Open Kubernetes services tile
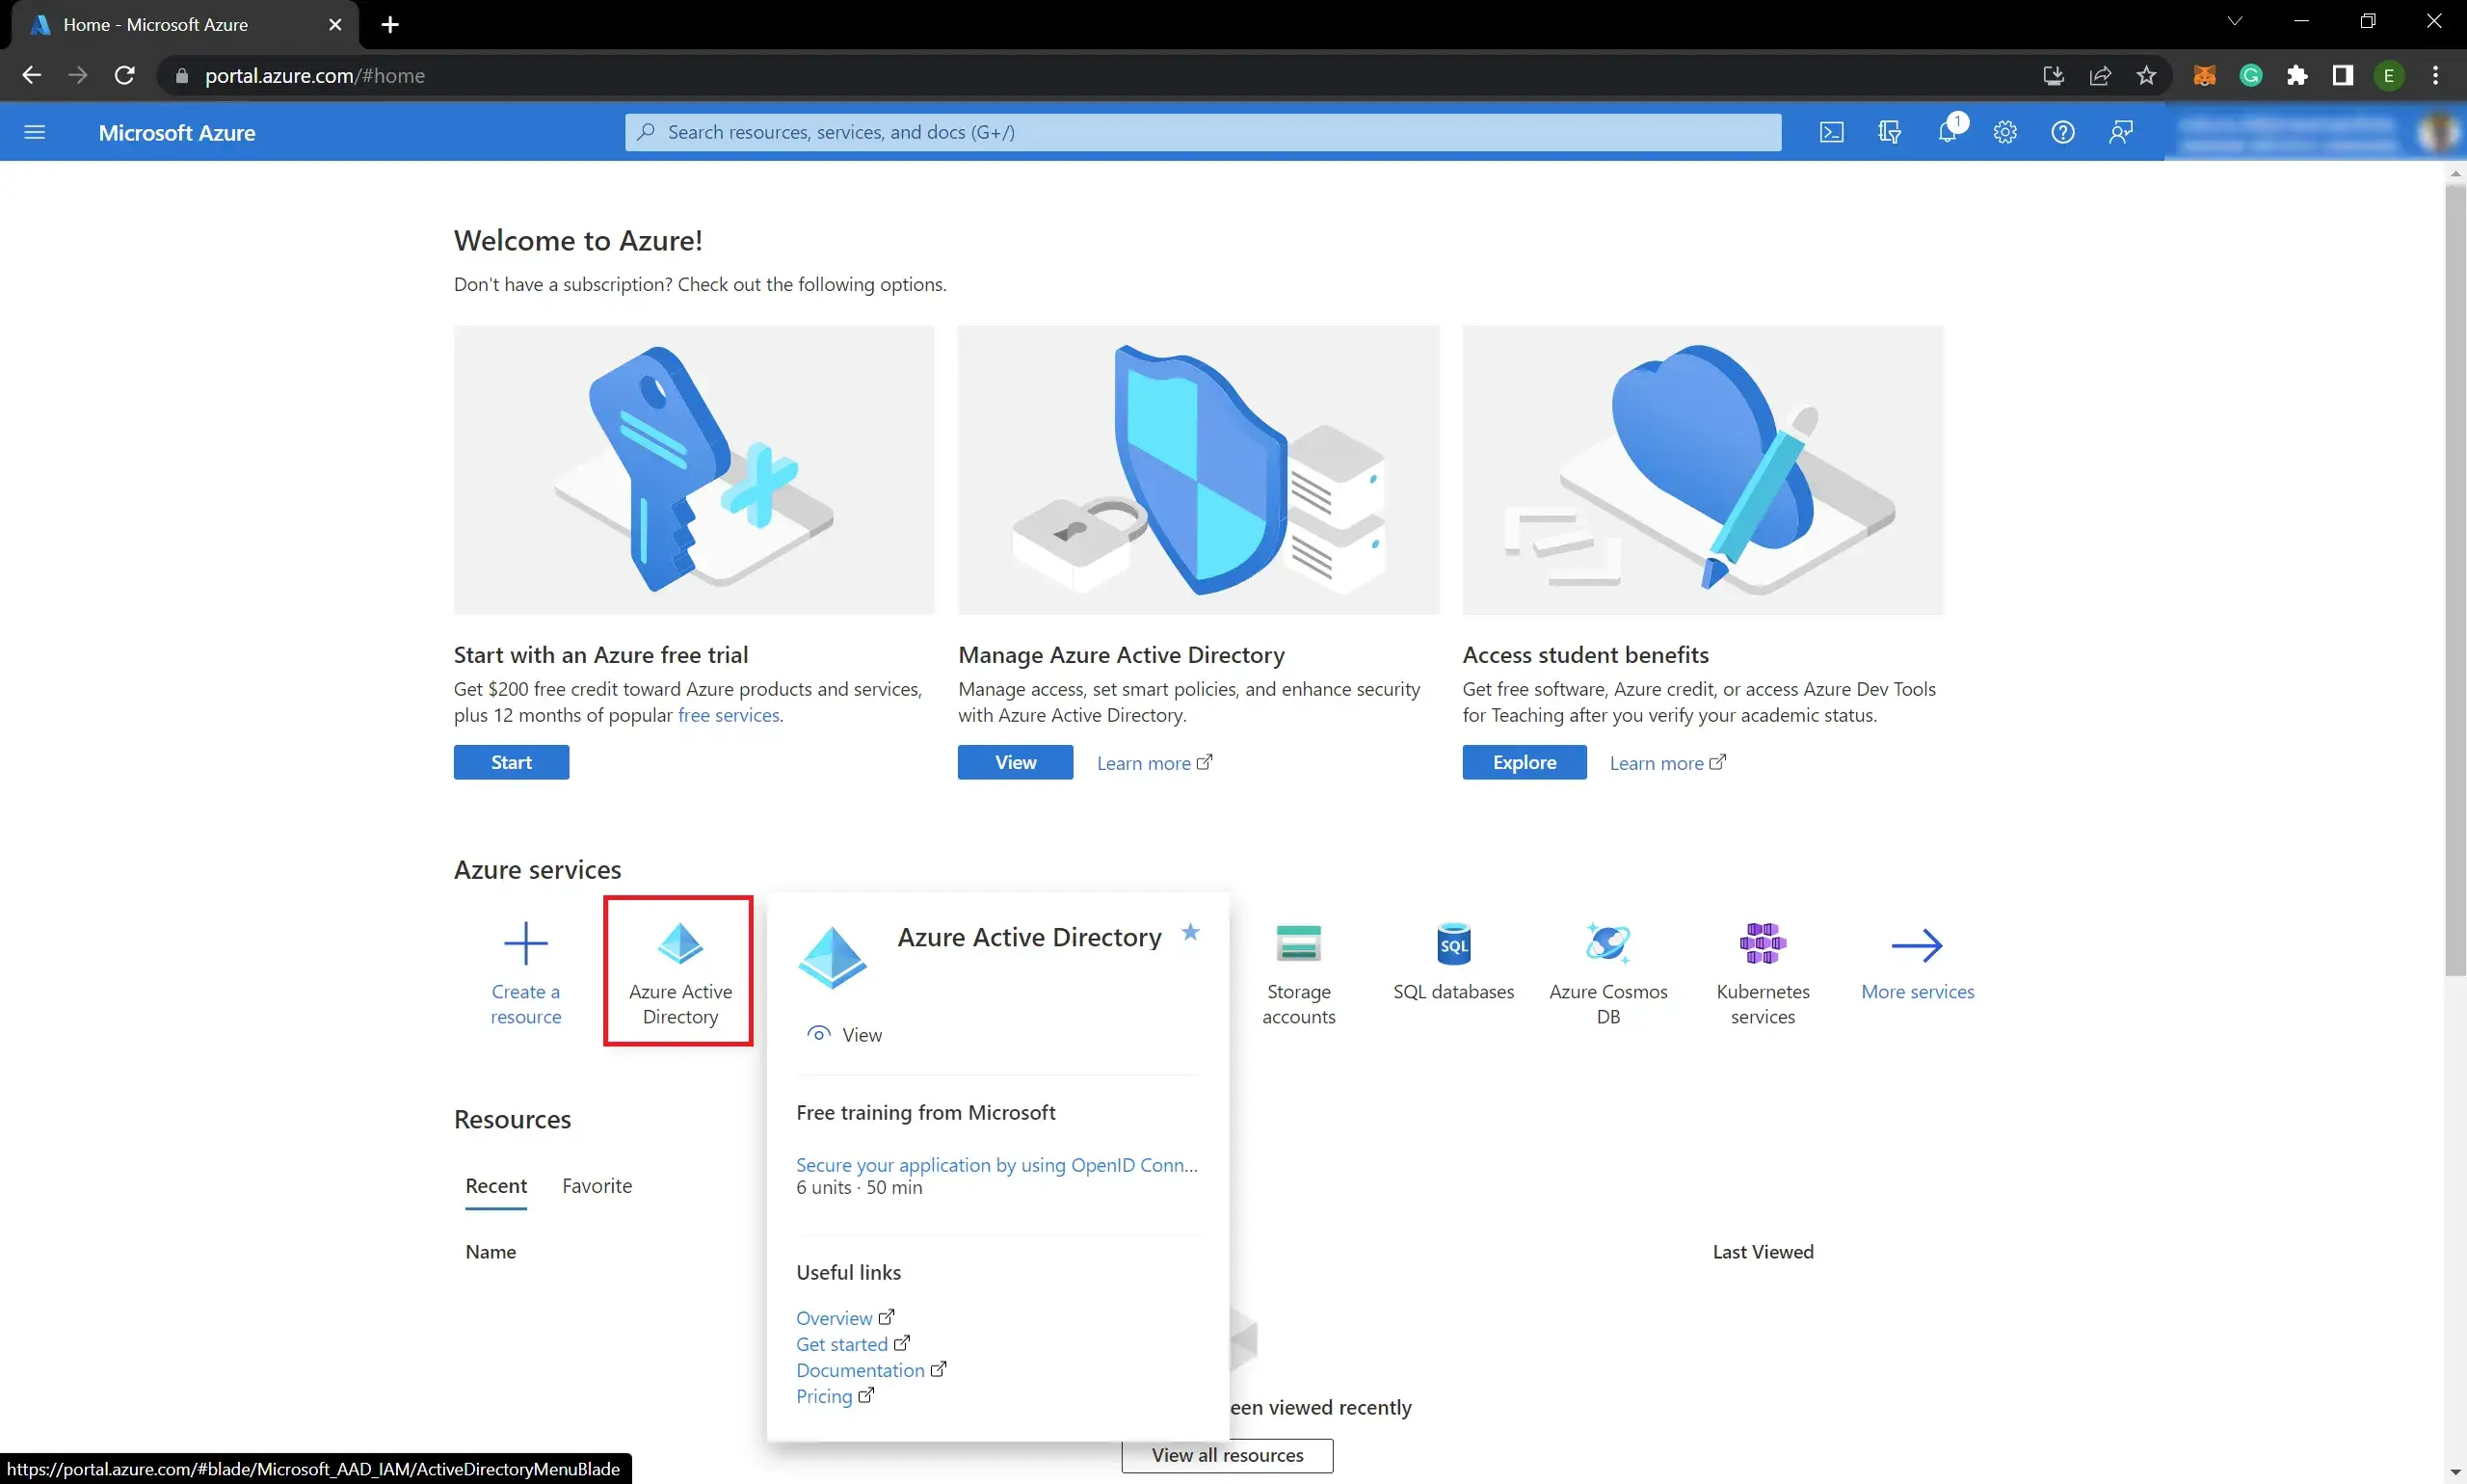The image size is (2467, 1484). point(1762,974)
